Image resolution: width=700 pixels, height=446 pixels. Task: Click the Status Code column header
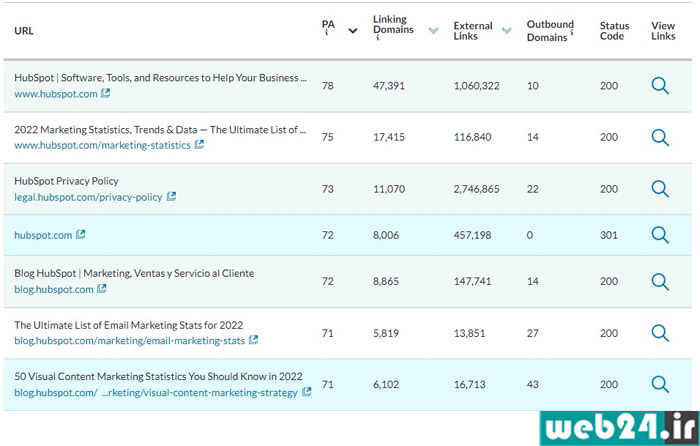tap(614, 31)
